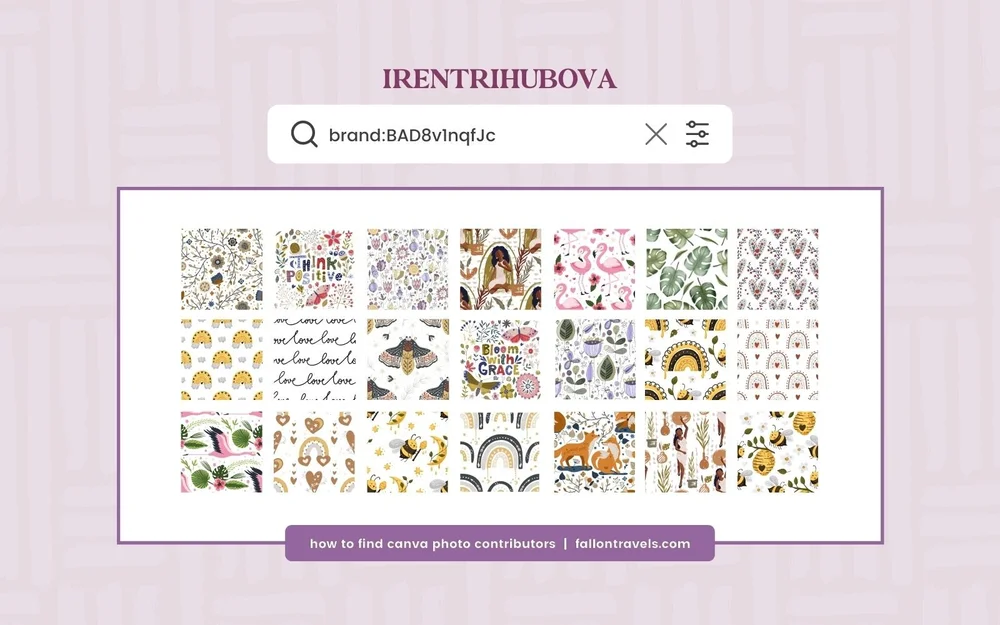1000x625 pixels.
Task: Select the brown heart rainbow thumbnail
Action: click(314, 452)
